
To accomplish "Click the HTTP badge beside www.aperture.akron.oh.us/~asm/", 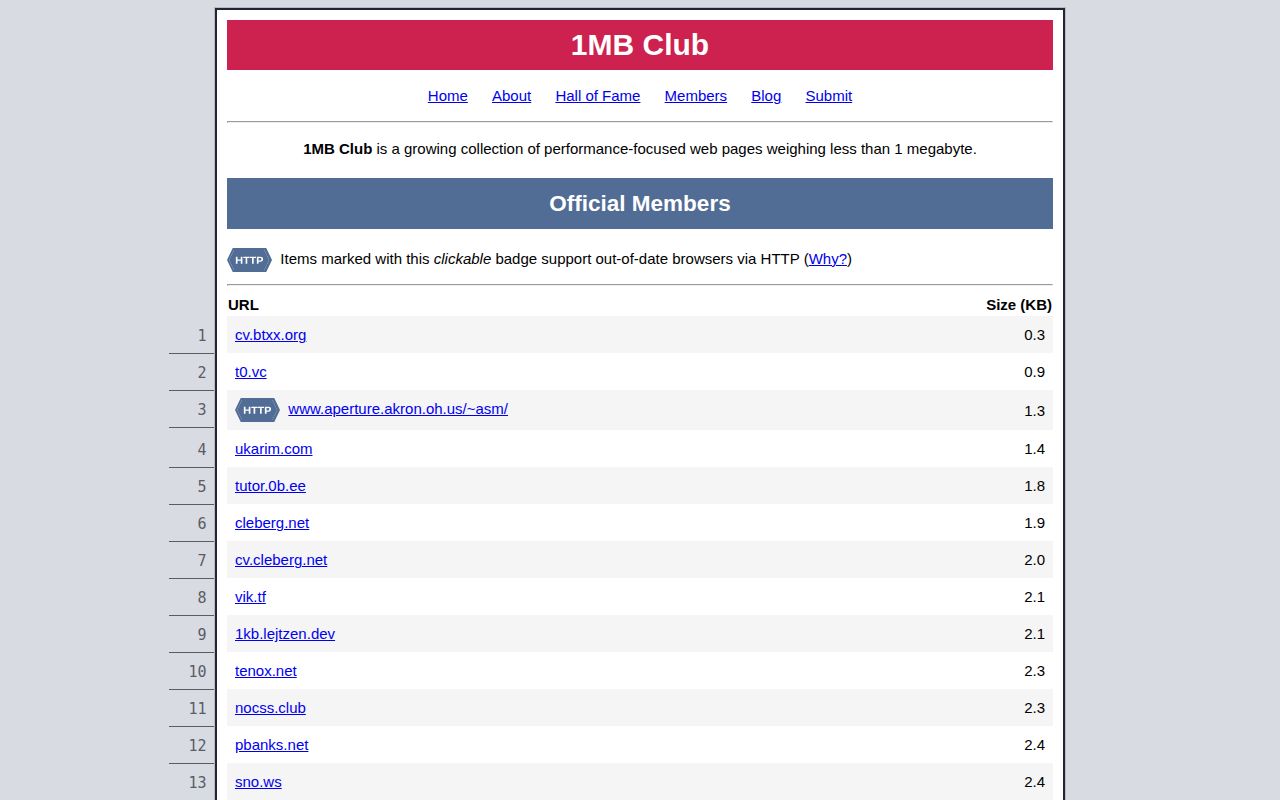I will 257,410.
